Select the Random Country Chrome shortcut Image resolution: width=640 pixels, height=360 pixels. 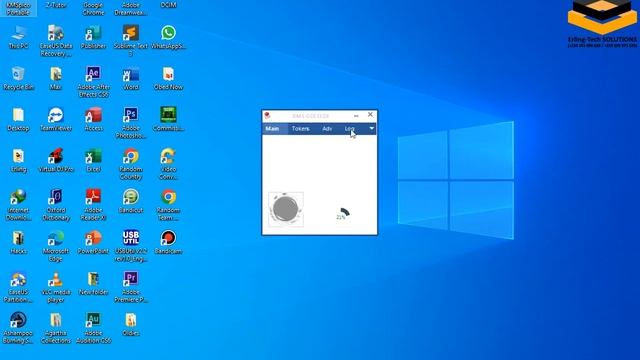pos(131,164)
